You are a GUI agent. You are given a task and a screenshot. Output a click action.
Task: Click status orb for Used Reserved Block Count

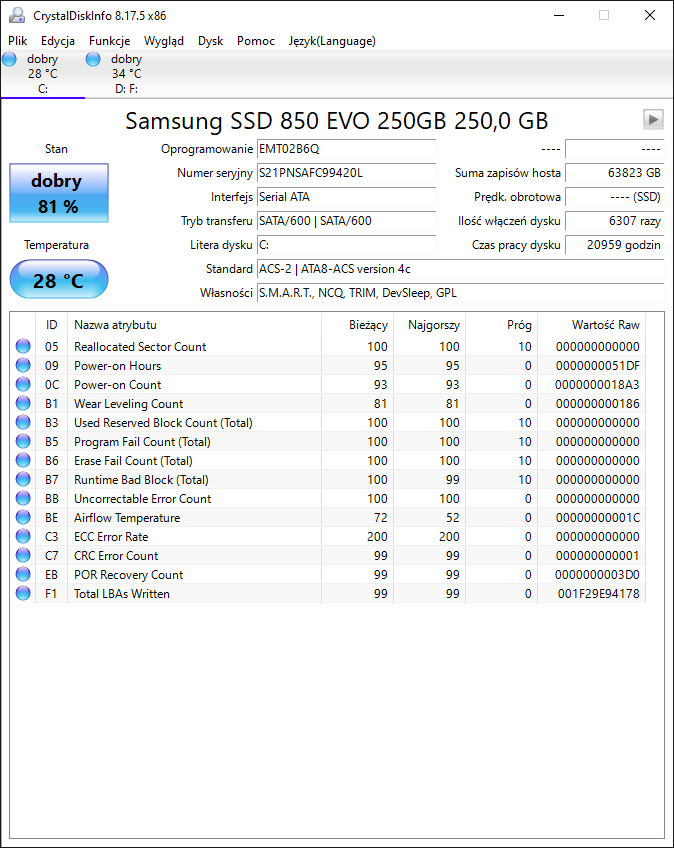[23, 422]
